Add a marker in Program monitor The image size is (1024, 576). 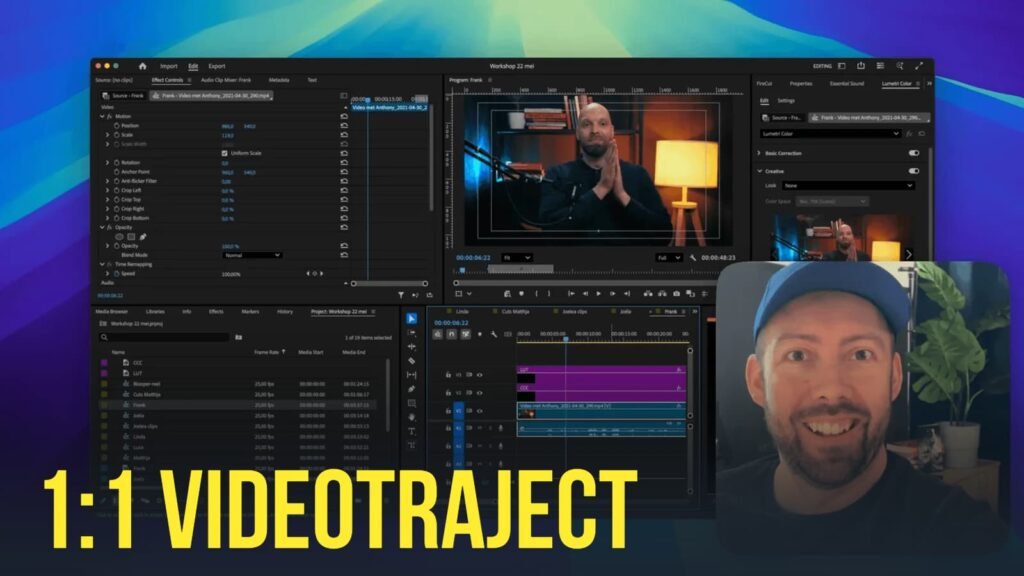click(x=521, y=294)
